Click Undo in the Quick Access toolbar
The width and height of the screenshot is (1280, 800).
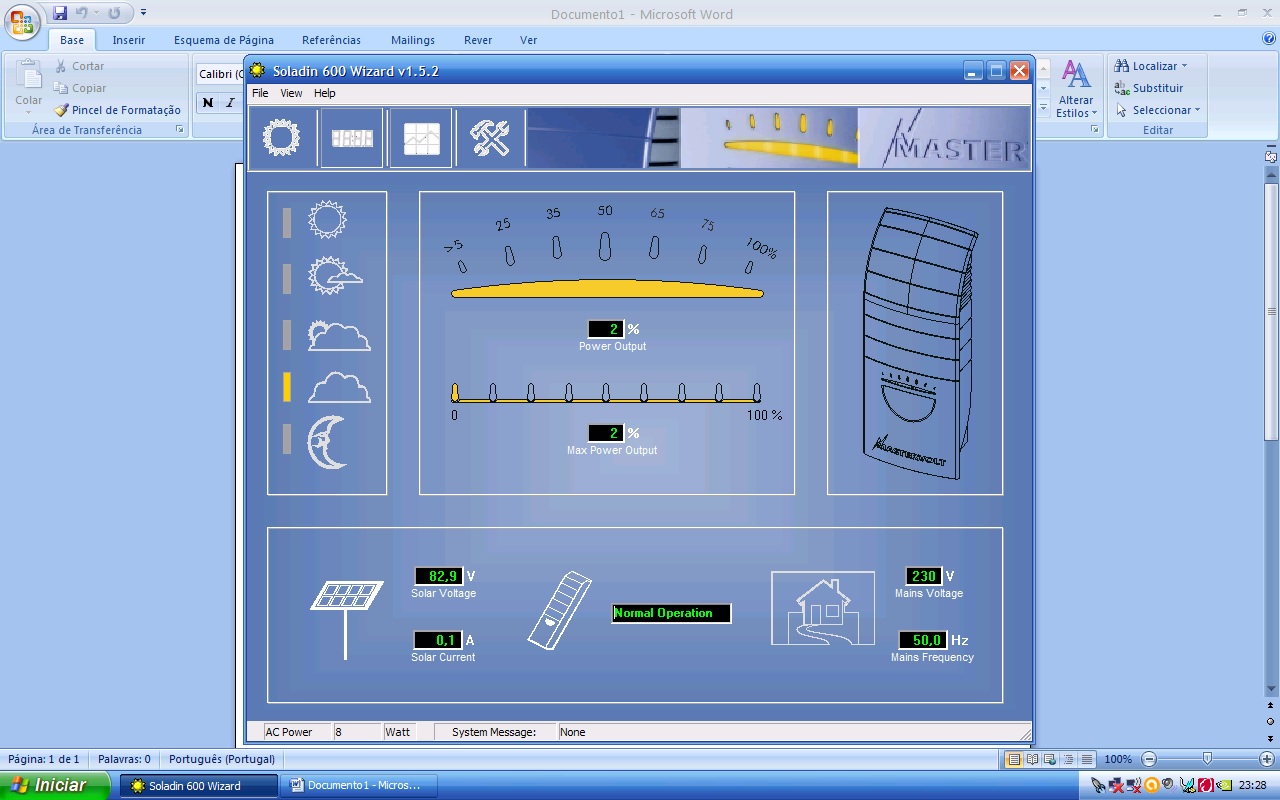click(82, 13)
